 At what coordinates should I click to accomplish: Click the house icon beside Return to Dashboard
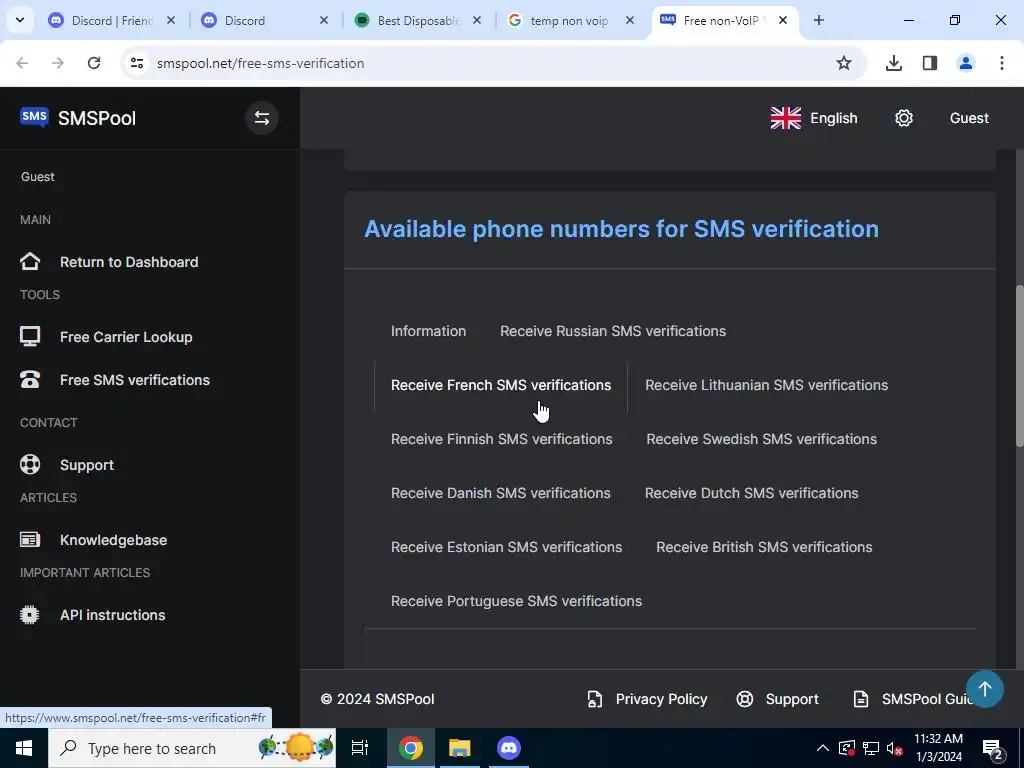(x=29, y=262)
